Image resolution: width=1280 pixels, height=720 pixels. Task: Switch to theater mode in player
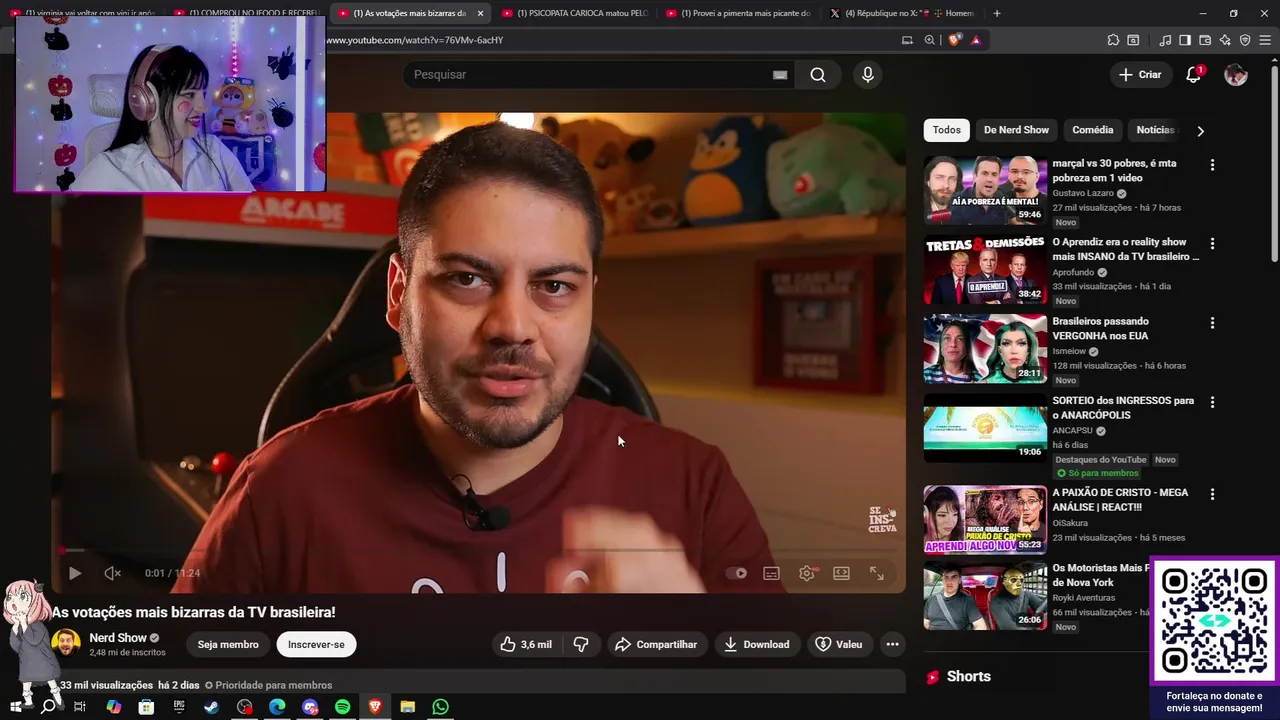pyautogui.click(x=841, y=573)
